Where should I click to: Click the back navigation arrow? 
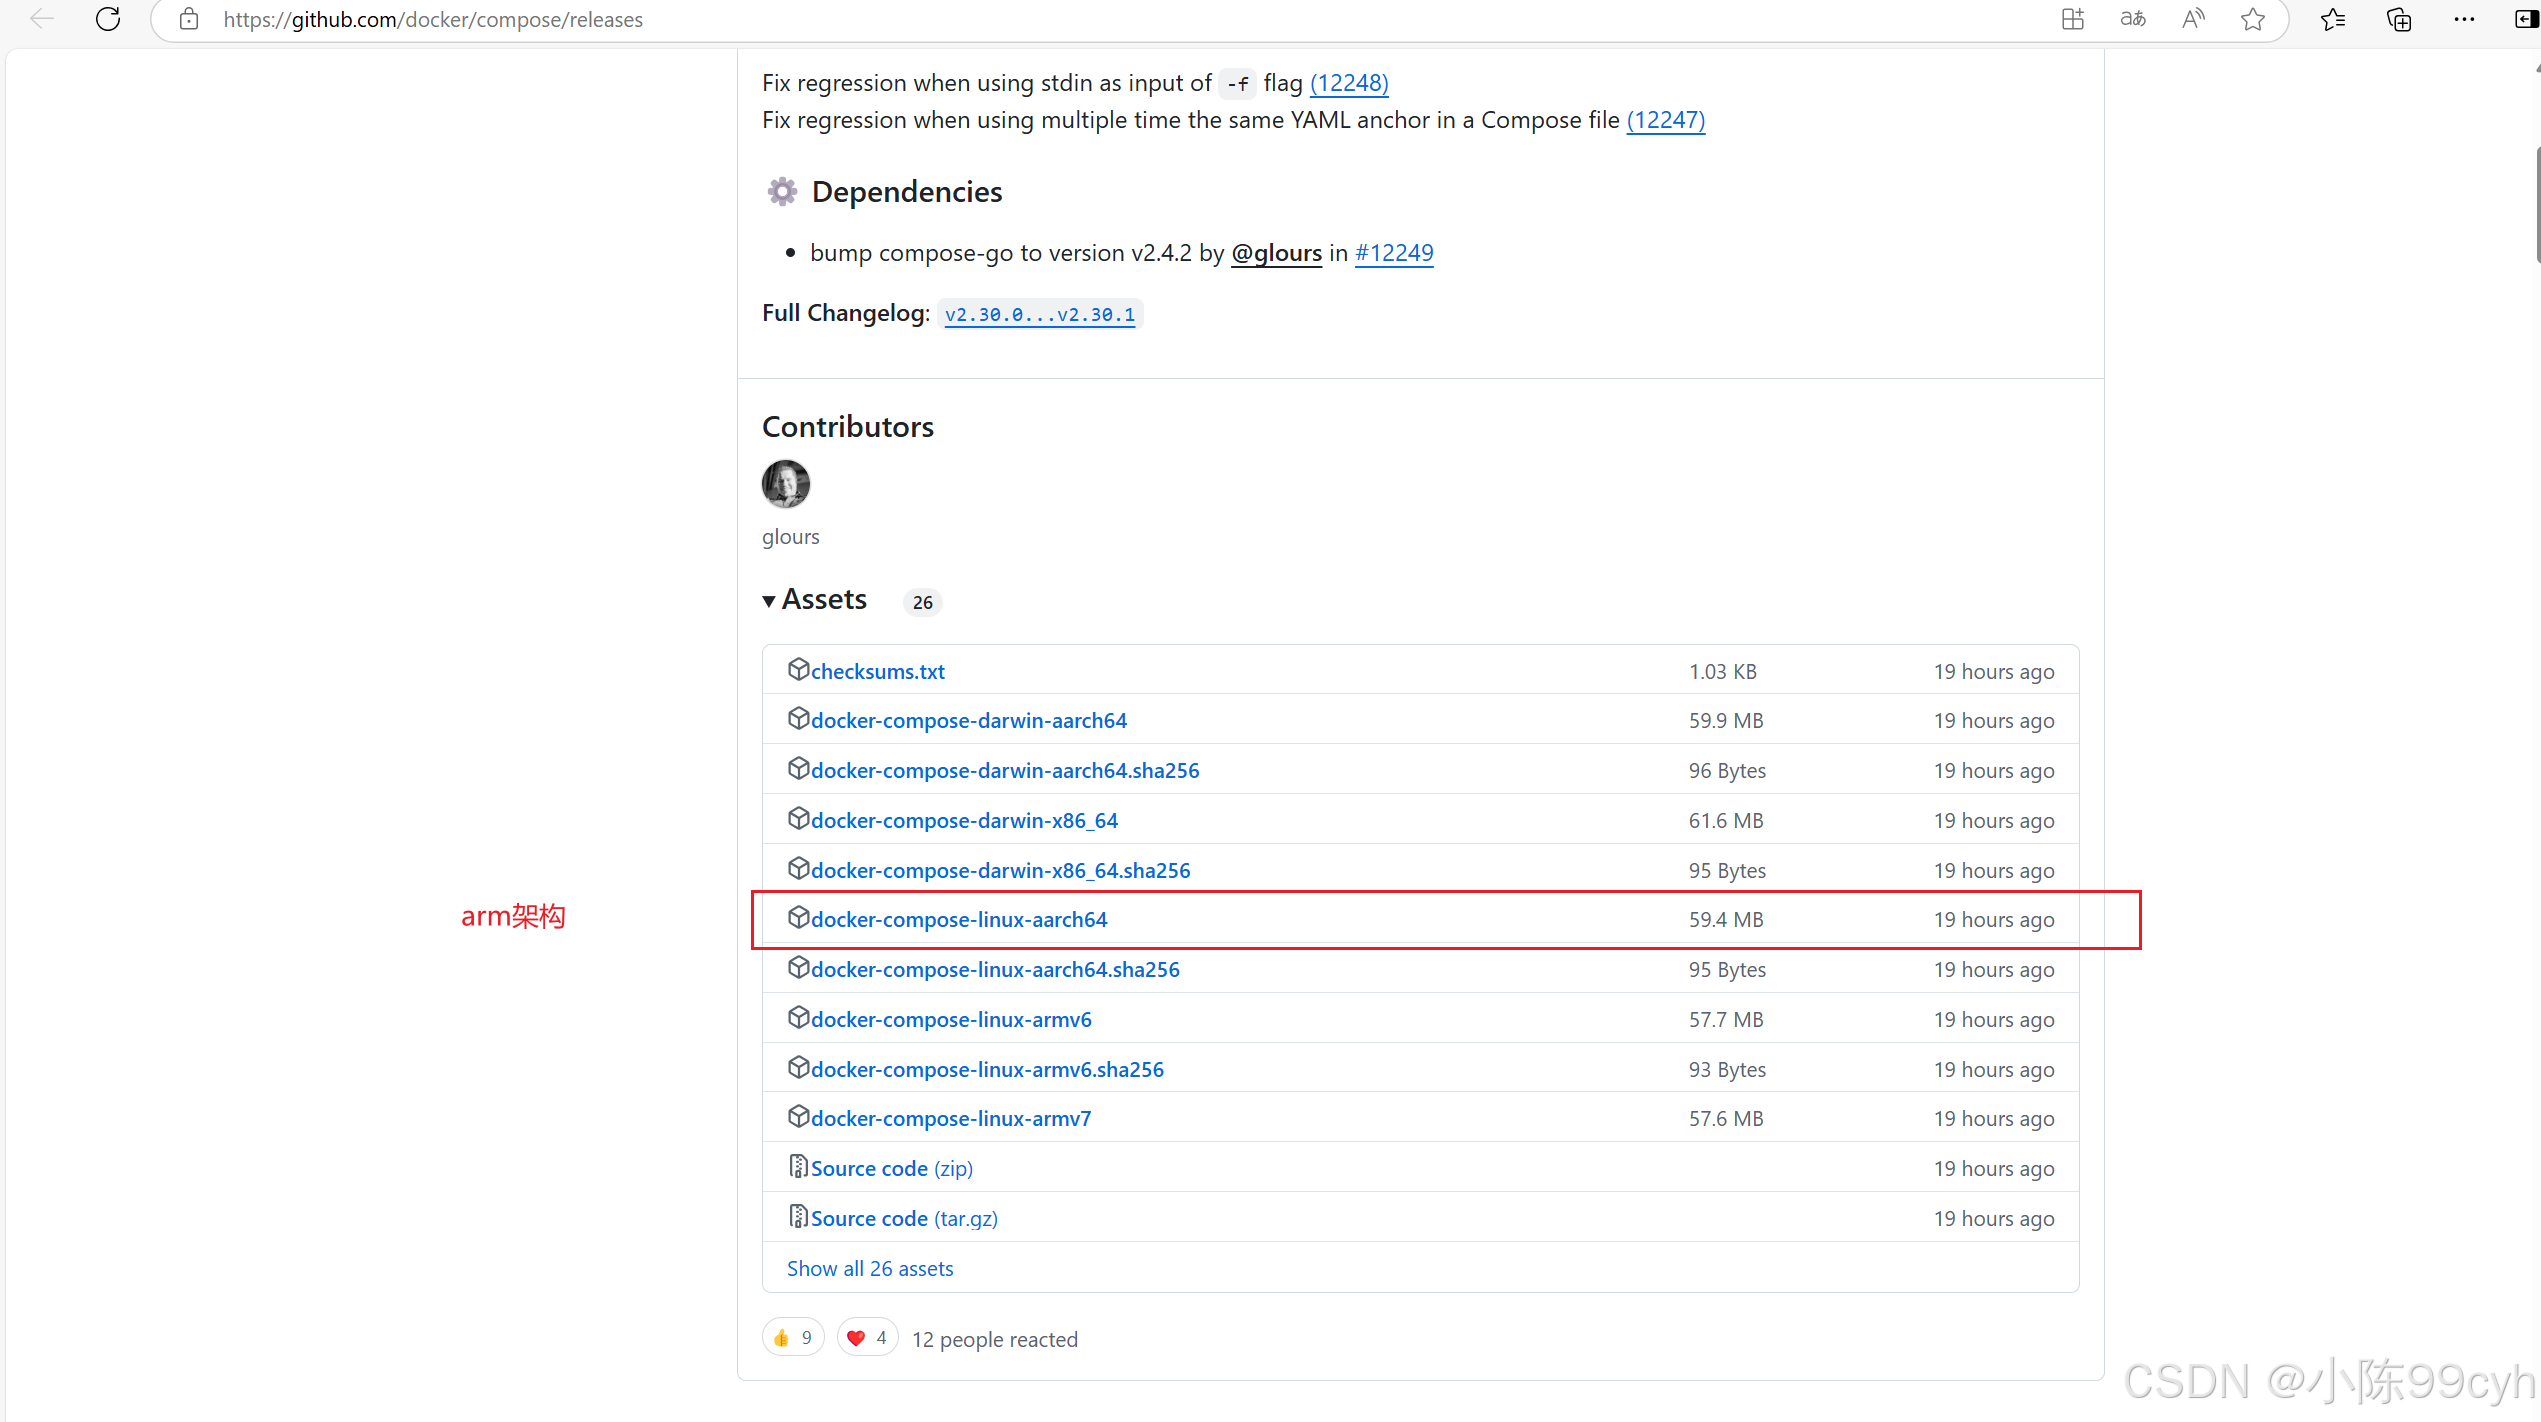pos(41,19)
